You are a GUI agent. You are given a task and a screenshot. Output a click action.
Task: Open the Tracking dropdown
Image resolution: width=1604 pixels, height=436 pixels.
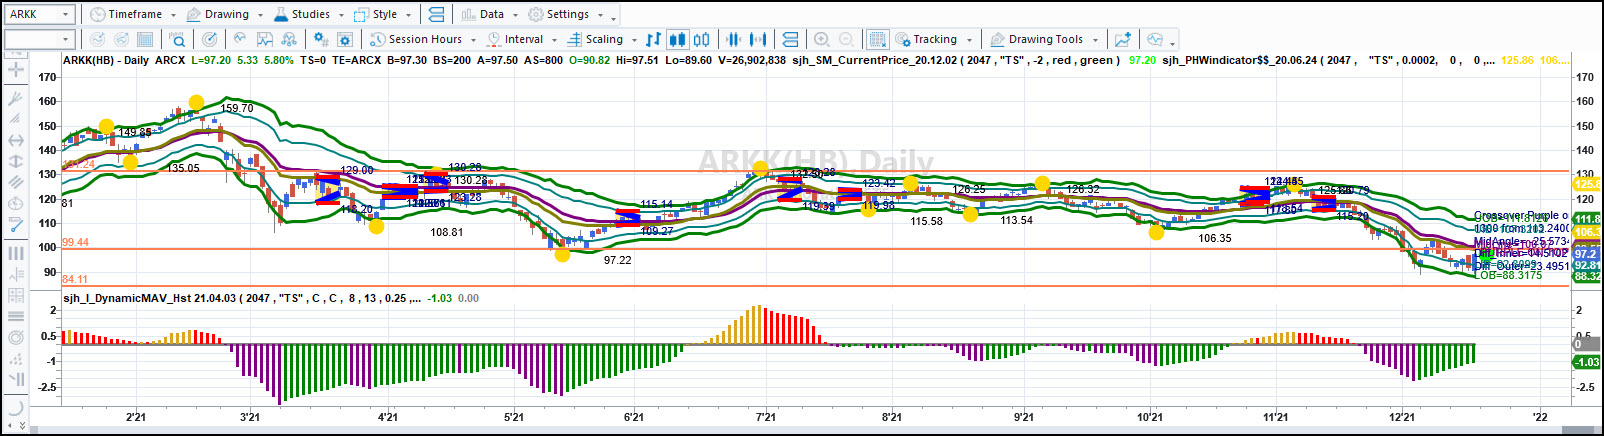tap(934, 39)
